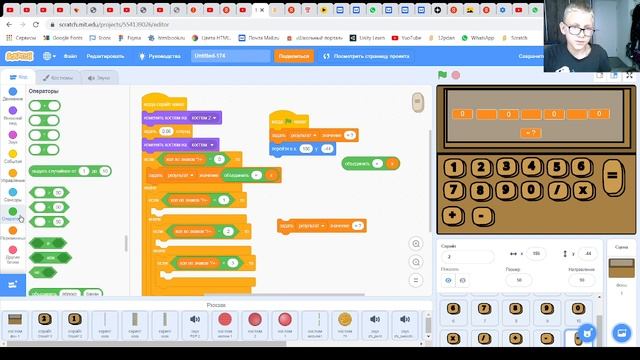Image resolution: width=640 pixels, height=360 pixels.
Task: Select the green Операторы block category
Action: (13, 214)
